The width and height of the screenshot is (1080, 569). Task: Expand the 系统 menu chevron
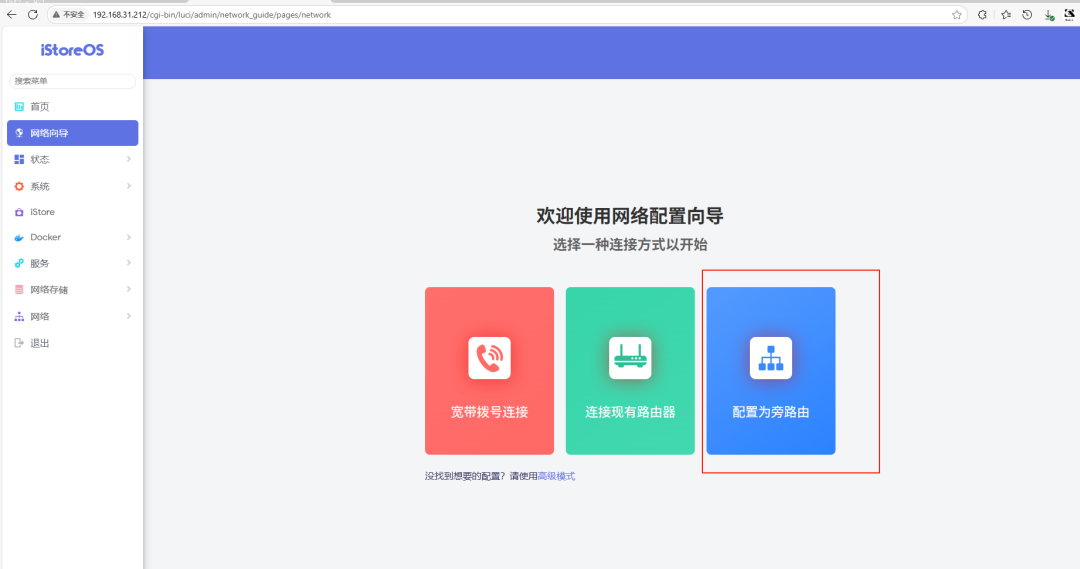[x=129, y=186]
